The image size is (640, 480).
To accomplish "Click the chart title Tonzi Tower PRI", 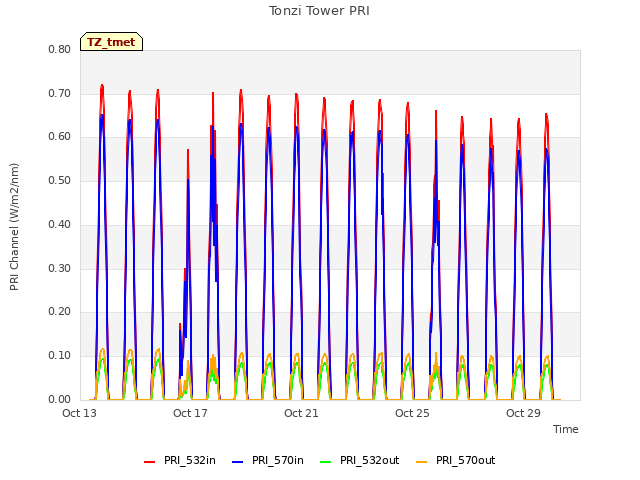I will click(319, 11).
